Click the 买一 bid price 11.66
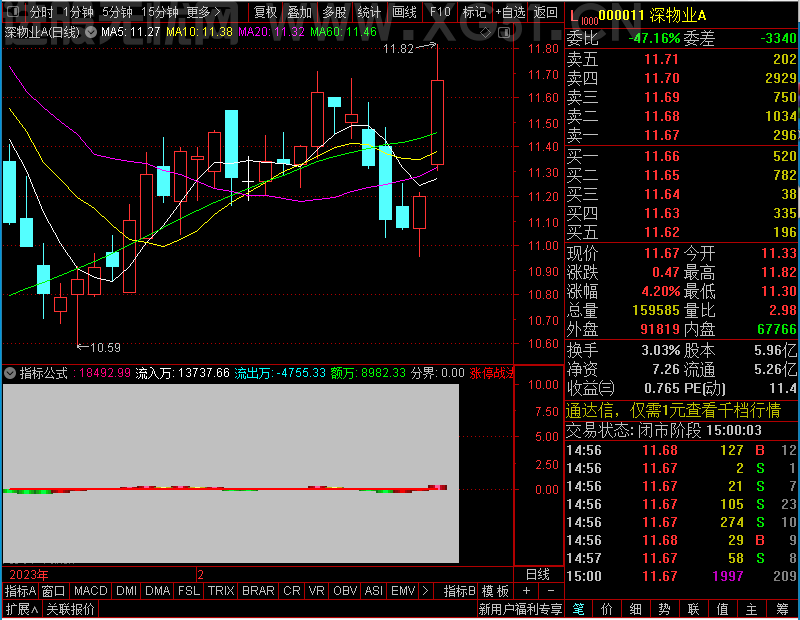This screenshot has height=620, width=800. pos(662,156)
